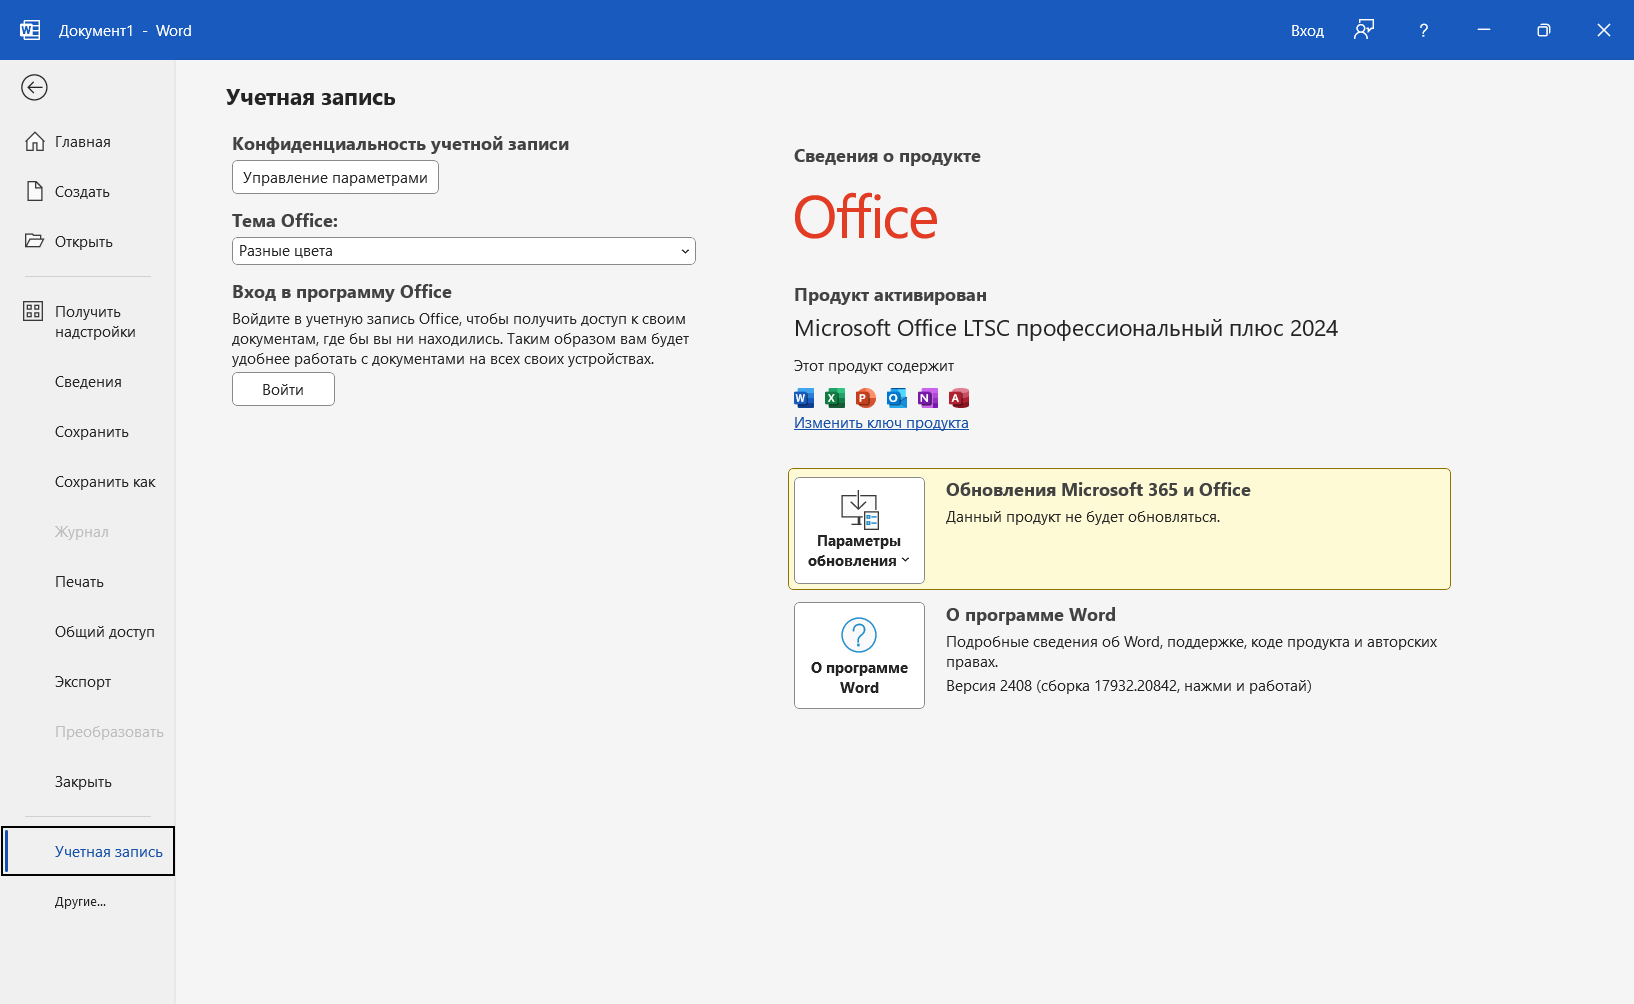The height and width of the screenshot is (1004, 1634).
Task: Click the Конфиденциальность учетной записи heading
Action: (x=400, y=144)
